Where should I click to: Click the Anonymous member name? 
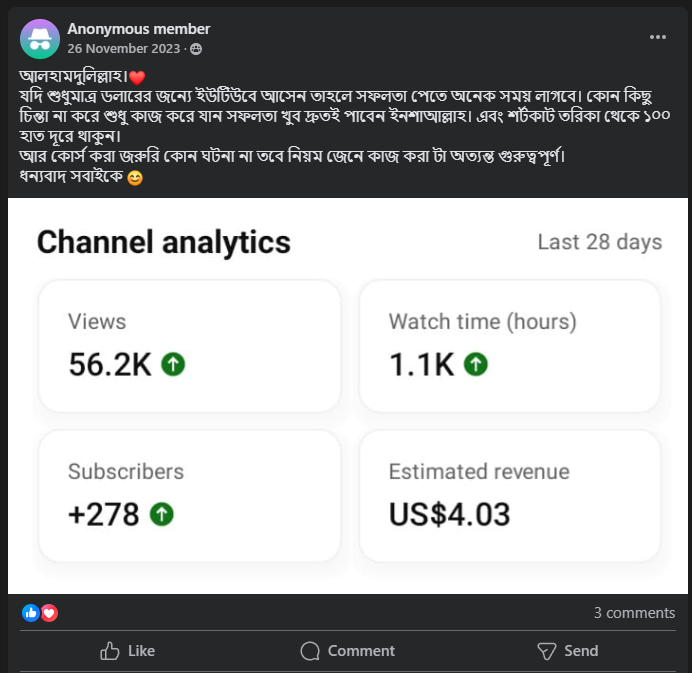(x=139, y=29)
